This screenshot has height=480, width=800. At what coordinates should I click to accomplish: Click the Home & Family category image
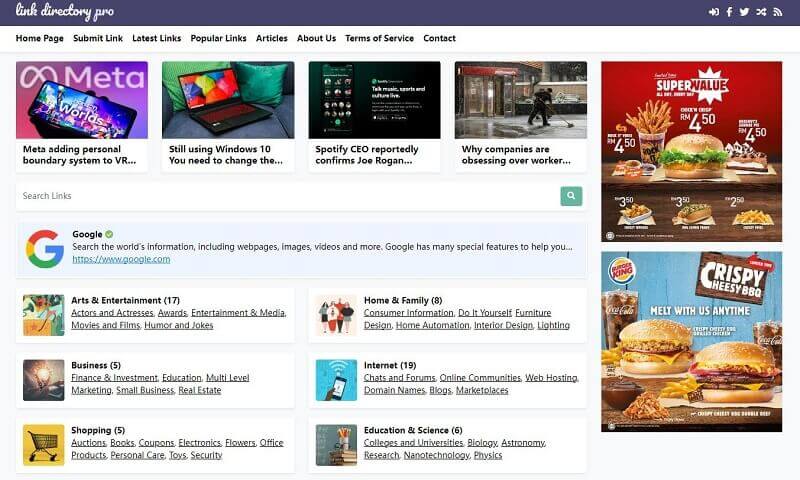(336, 315)
